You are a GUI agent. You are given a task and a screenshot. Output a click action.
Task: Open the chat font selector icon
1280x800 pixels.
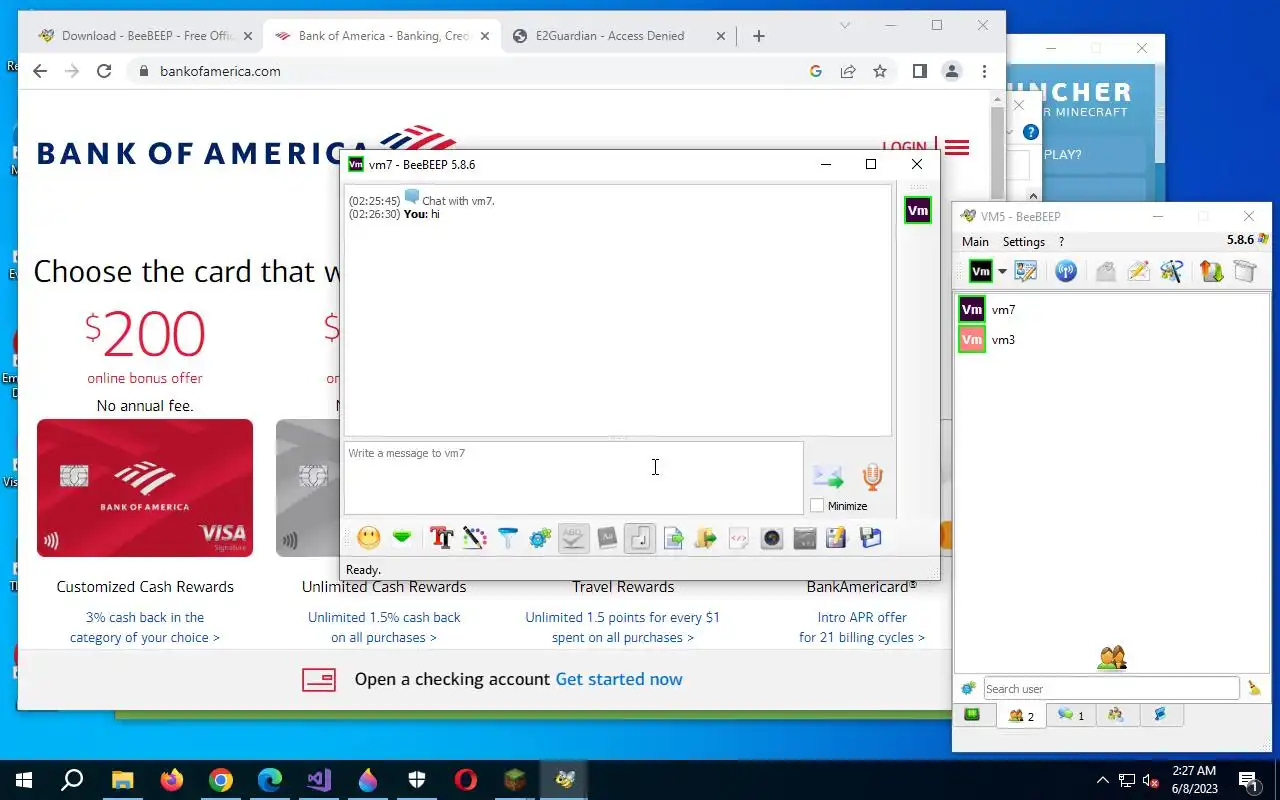(x=441, y=538)
